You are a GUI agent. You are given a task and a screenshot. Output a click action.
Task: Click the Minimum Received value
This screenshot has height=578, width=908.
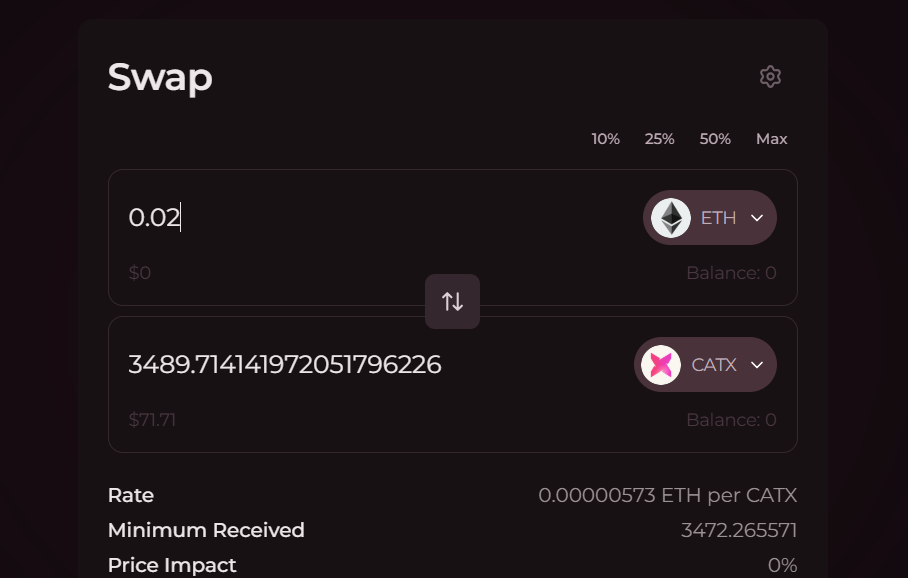tap(739, 530)
